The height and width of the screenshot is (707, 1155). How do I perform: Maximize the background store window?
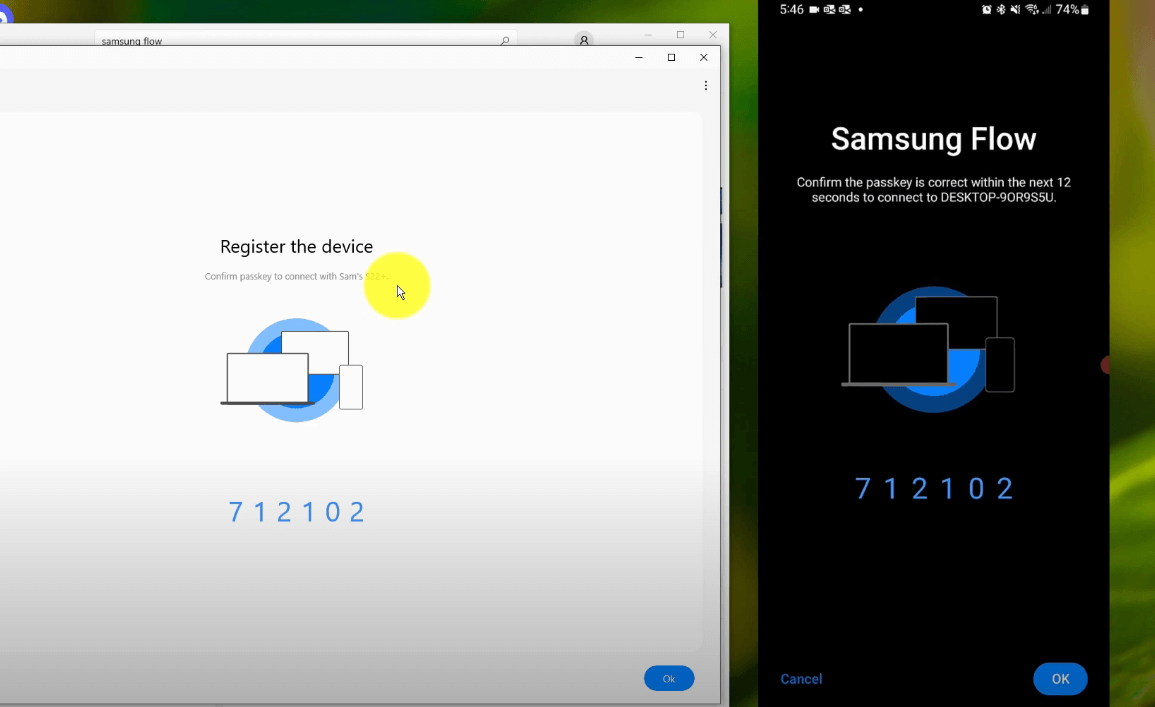point(680,35)
